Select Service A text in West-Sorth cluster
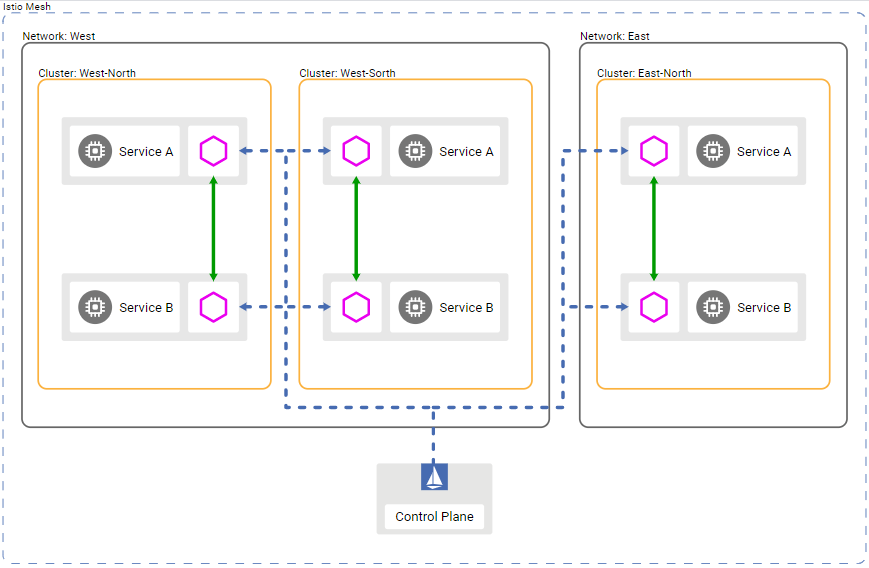869x568 pixels. click(466, 151)
